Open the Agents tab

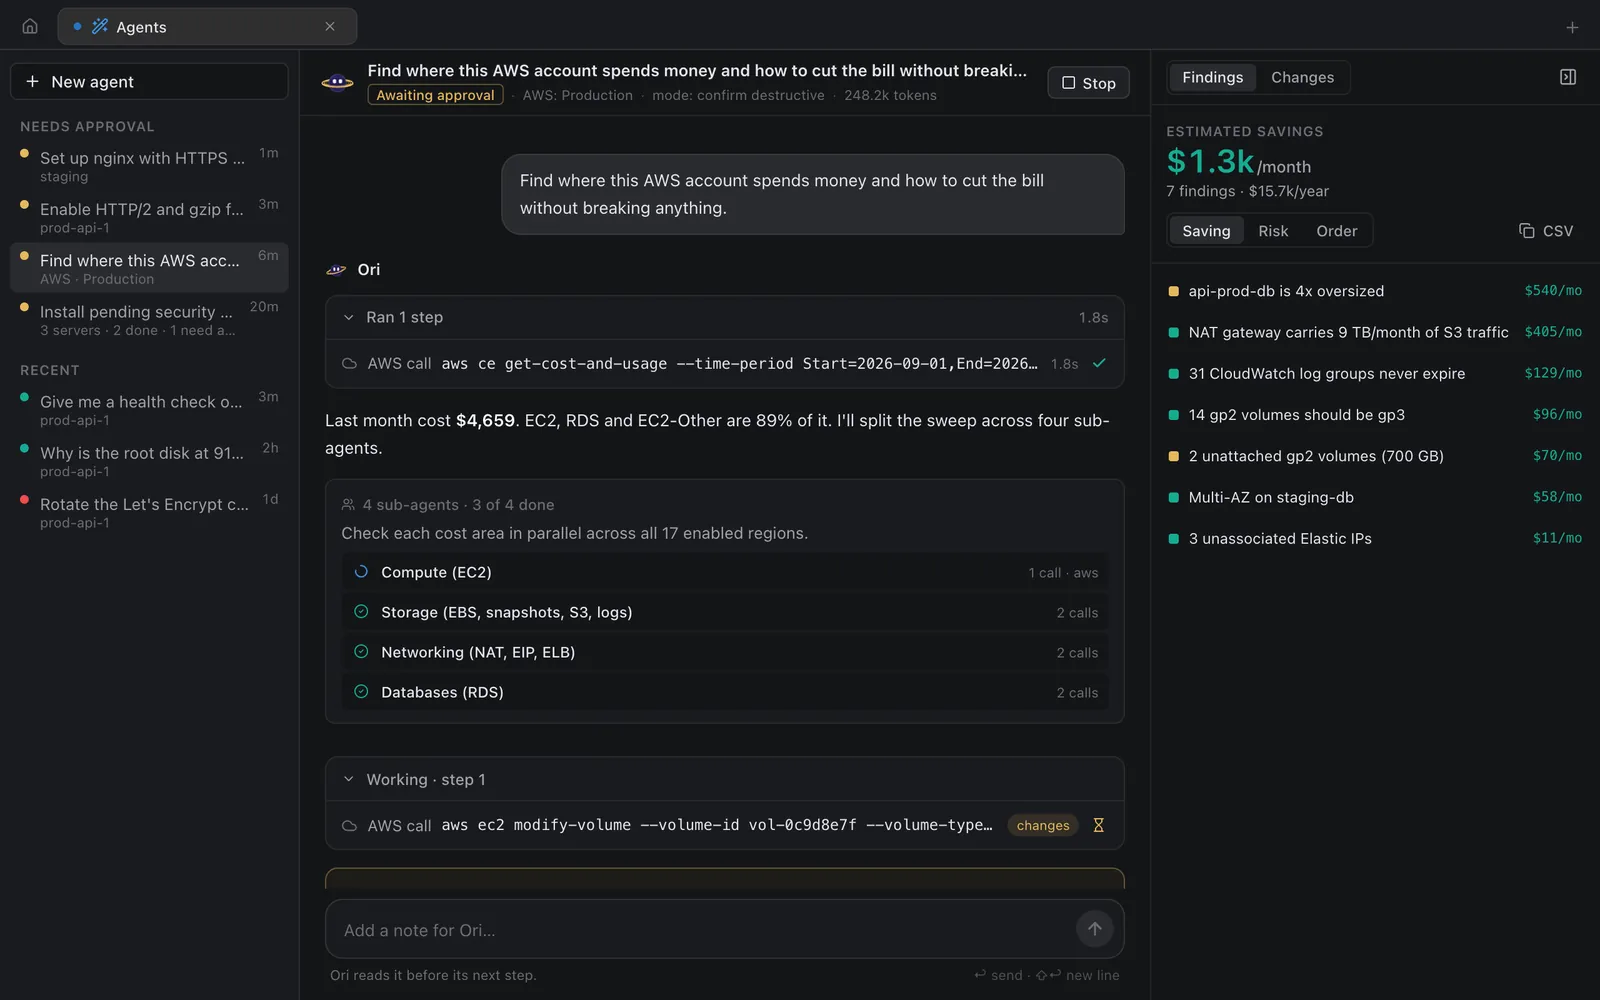pyautogui.click(x=207, y=27)
